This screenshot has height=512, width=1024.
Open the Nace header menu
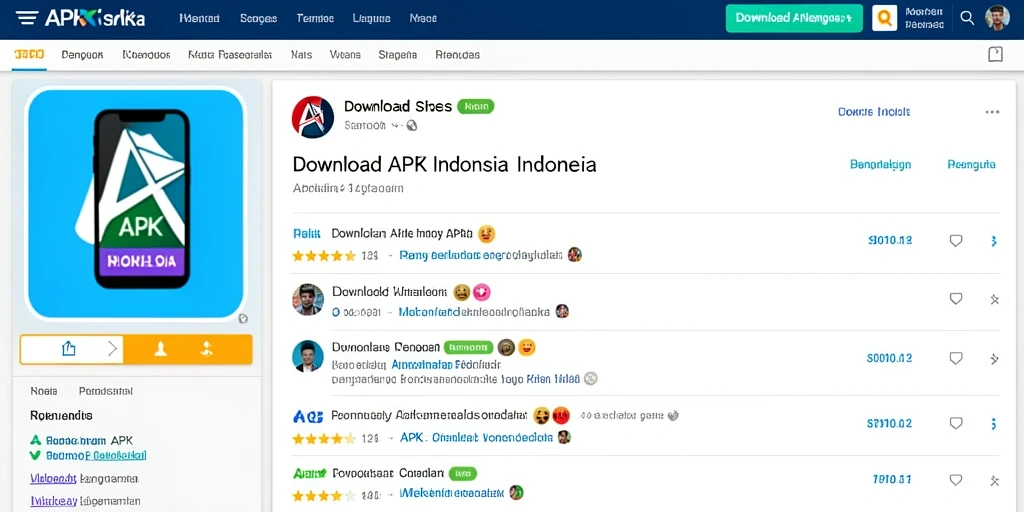click(x=423, y=18)
